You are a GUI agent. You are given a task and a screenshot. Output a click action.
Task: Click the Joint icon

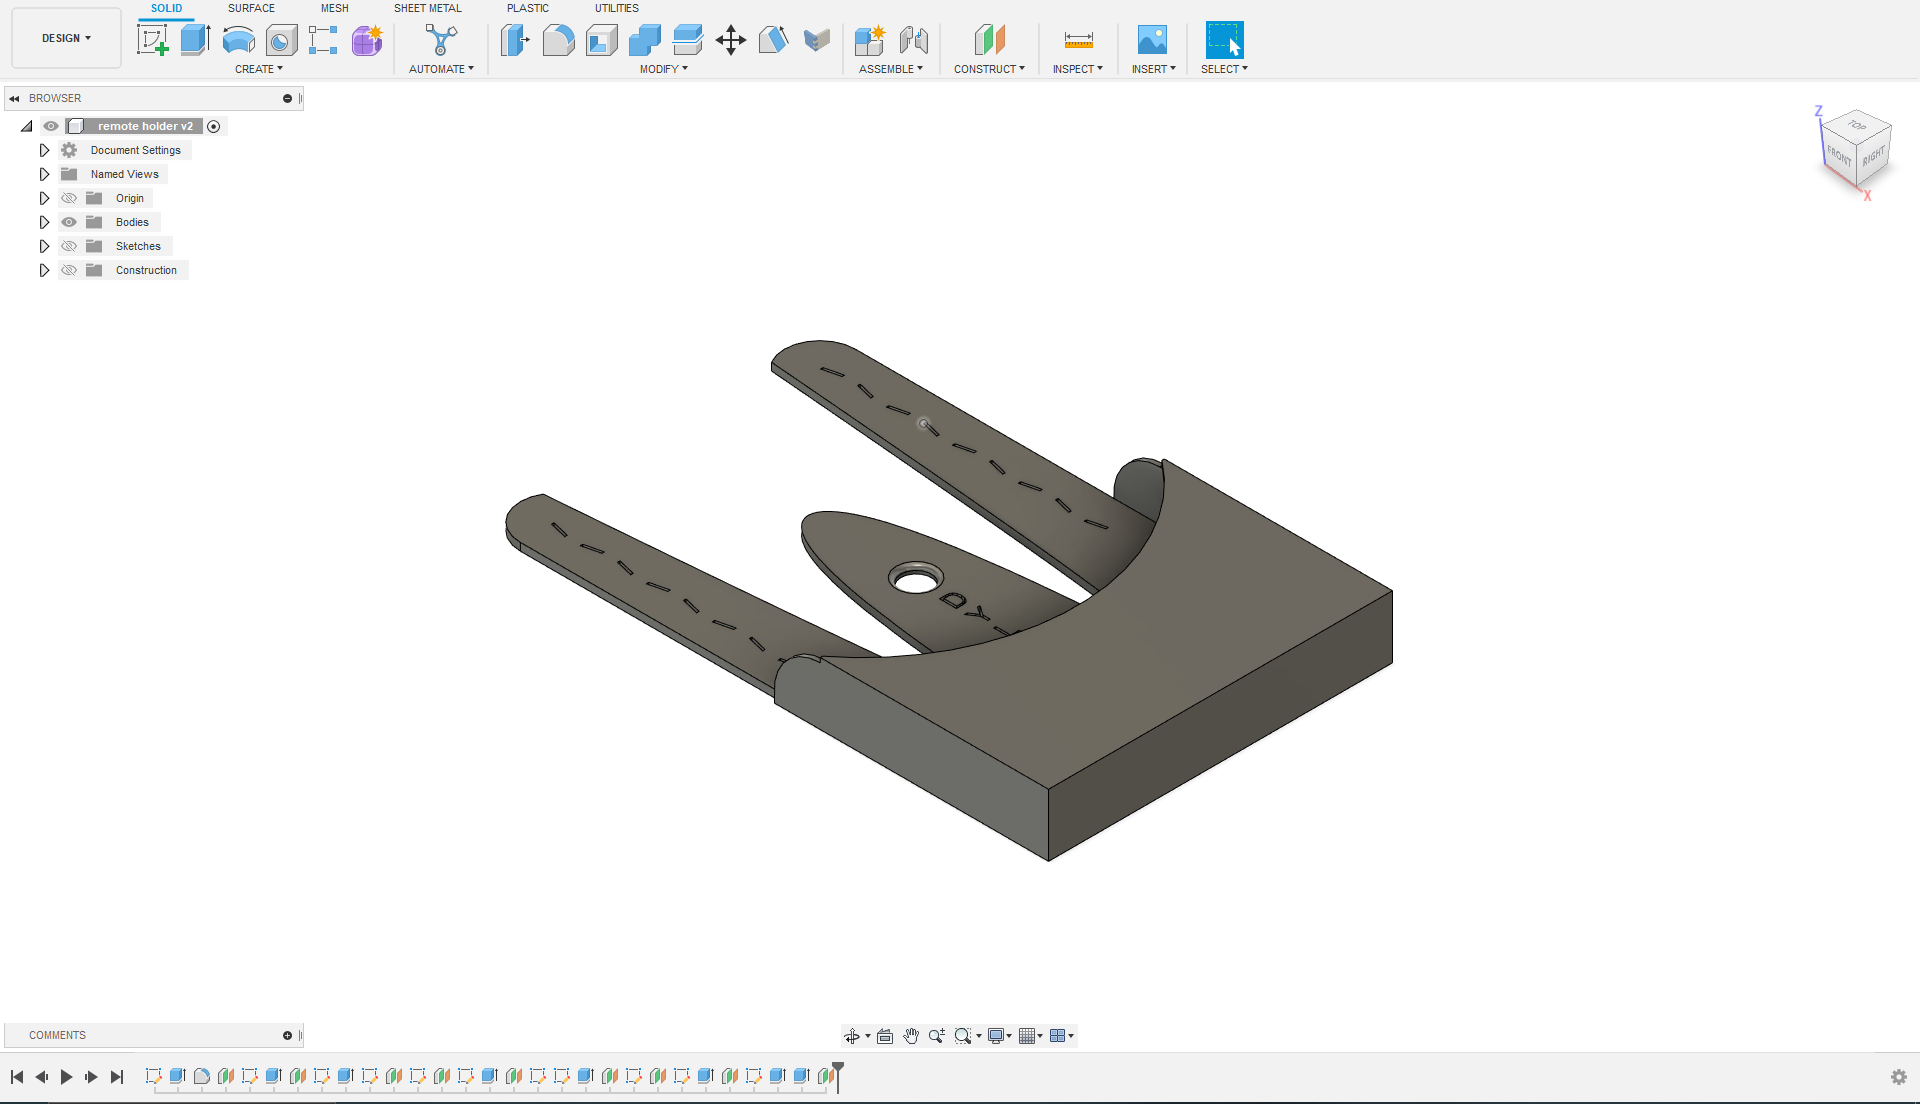[x=913, y=40]
